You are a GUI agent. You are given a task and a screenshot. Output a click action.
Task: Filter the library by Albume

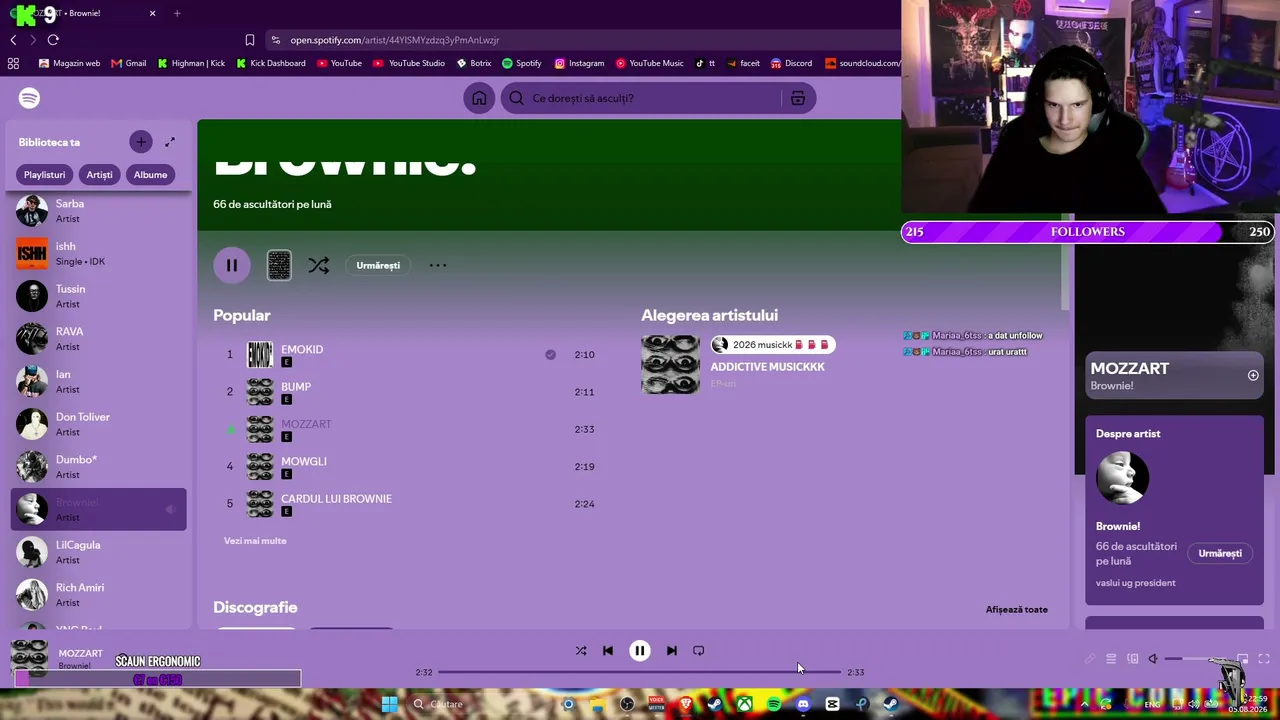[x=150, y=175]
